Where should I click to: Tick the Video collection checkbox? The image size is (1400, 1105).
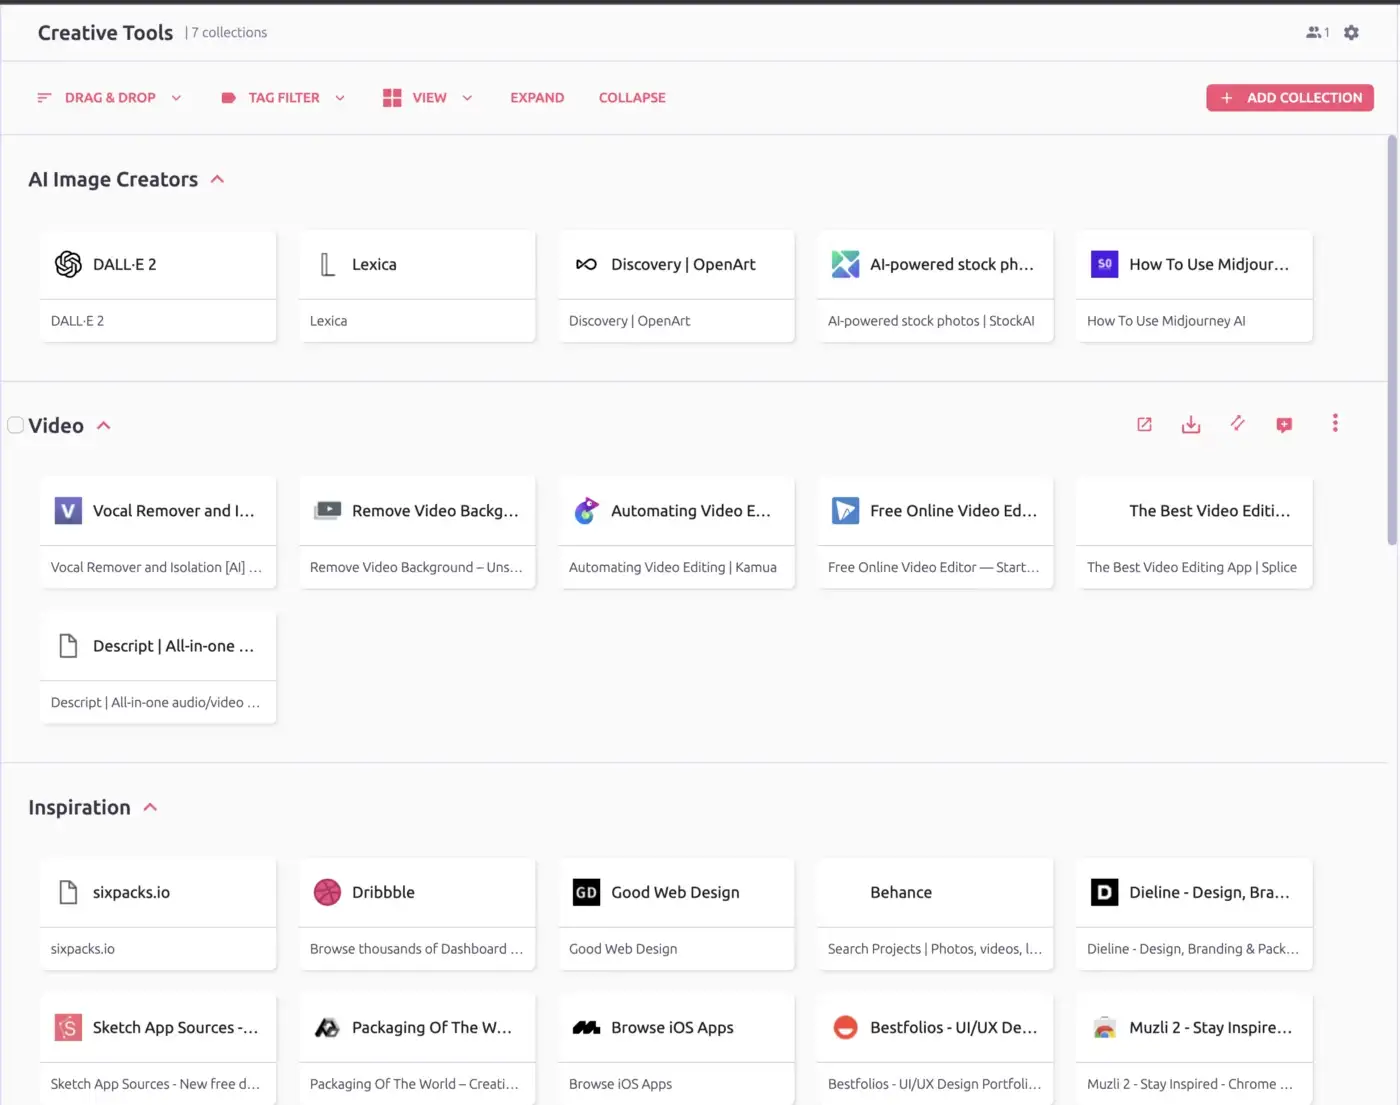tap(15, 425)
